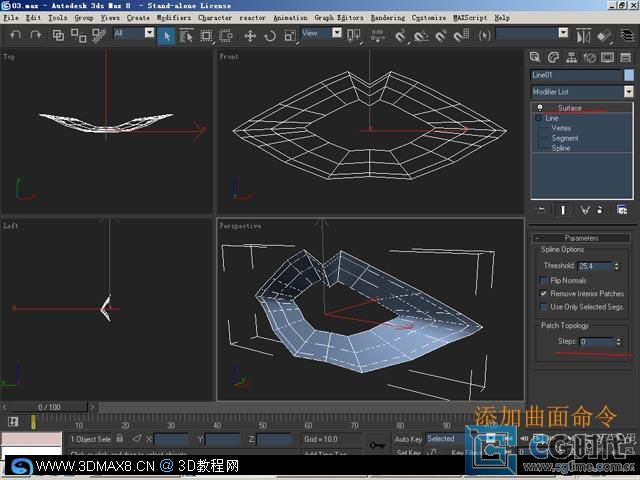Toggle Window/Crossing selection mode
The height and width of the screenshot is (480, 640).
[226, 36]
